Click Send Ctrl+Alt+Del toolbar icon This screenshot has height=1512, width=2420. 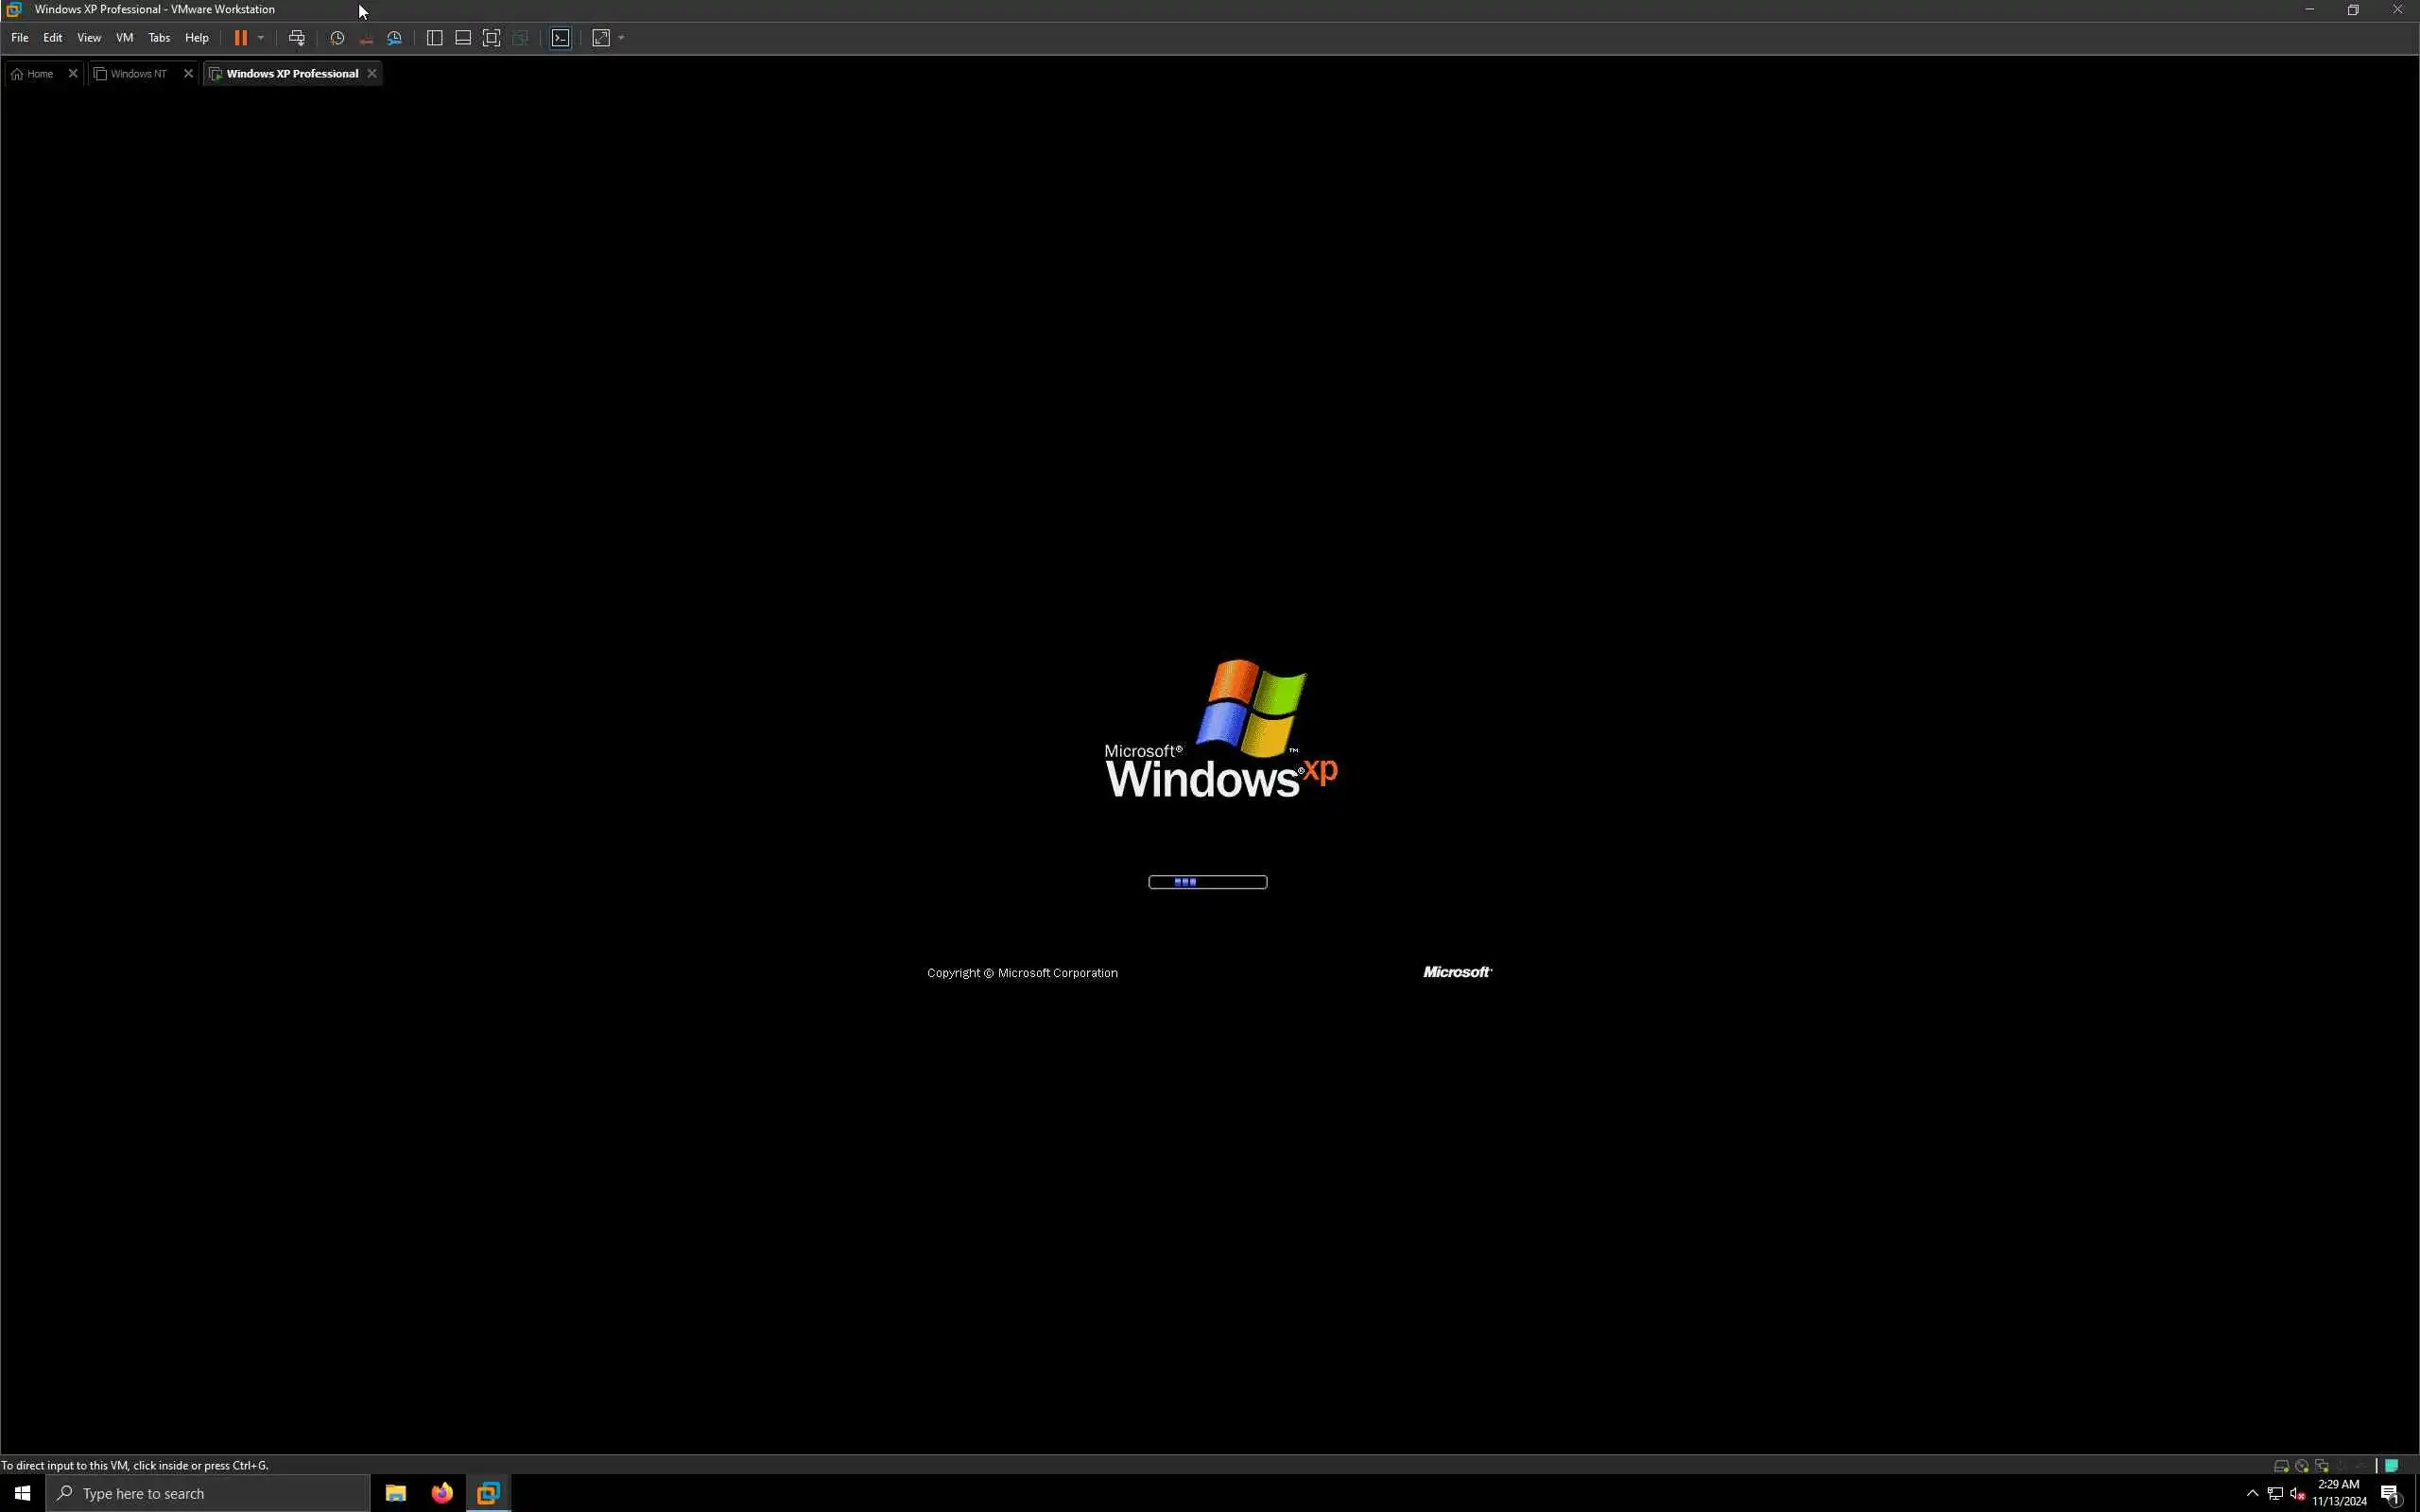click(297, 38)
